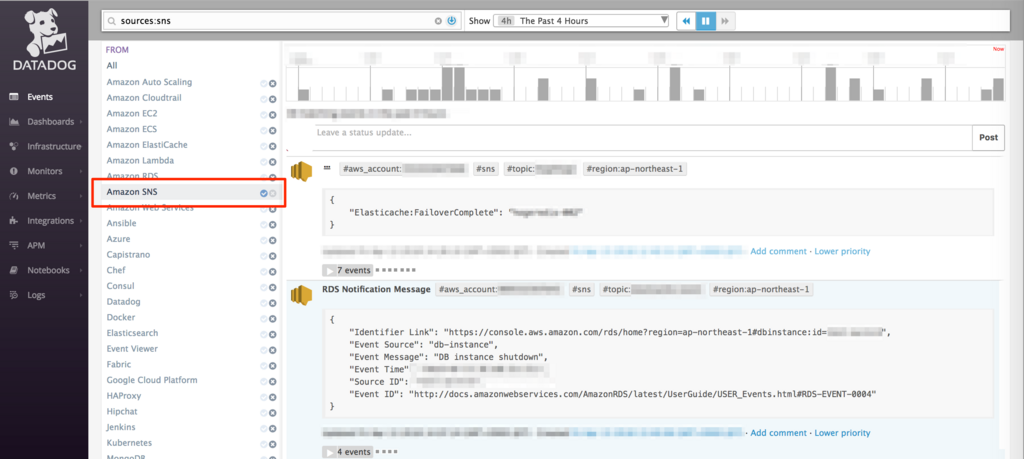The image size is (1024, 459).
Task: Exclude Ansible source using x icon
Action: 272,225
